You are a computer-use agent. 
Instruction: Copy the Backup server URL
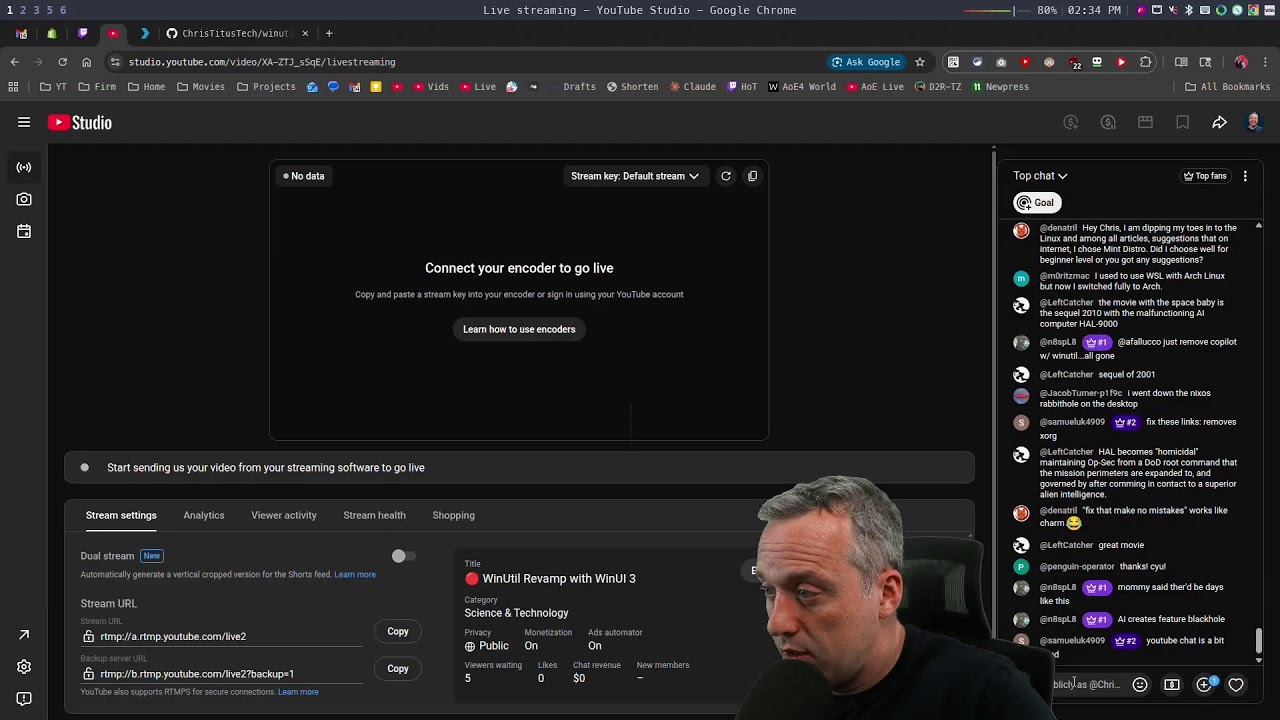[x=398, y=669]
